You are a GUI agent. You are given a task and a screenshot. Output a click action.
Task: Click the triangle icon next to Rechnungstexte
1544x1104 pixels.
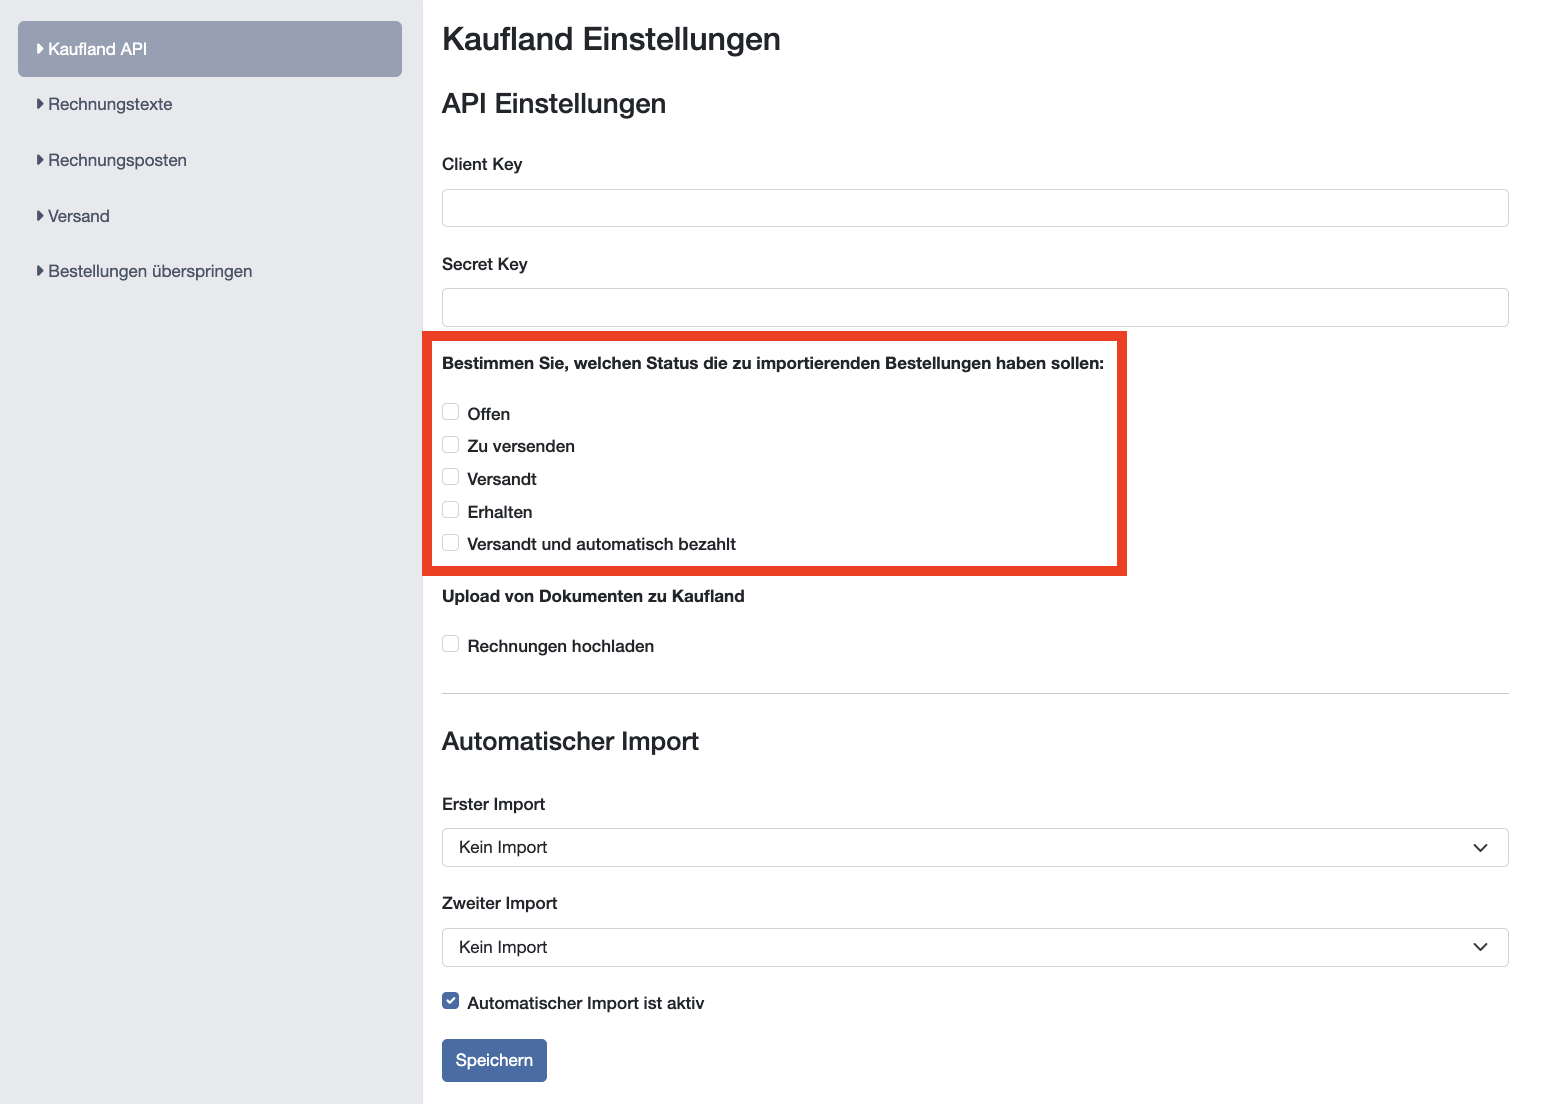coord(40,104)
